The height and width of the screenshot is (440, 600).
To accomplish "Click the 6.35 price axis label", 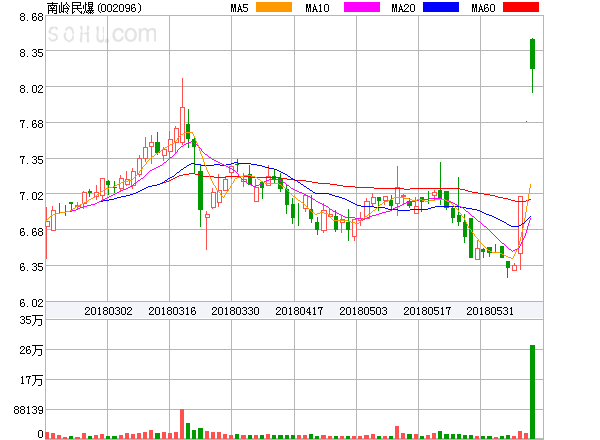I will pyautogui.click(x=31, y=267).
